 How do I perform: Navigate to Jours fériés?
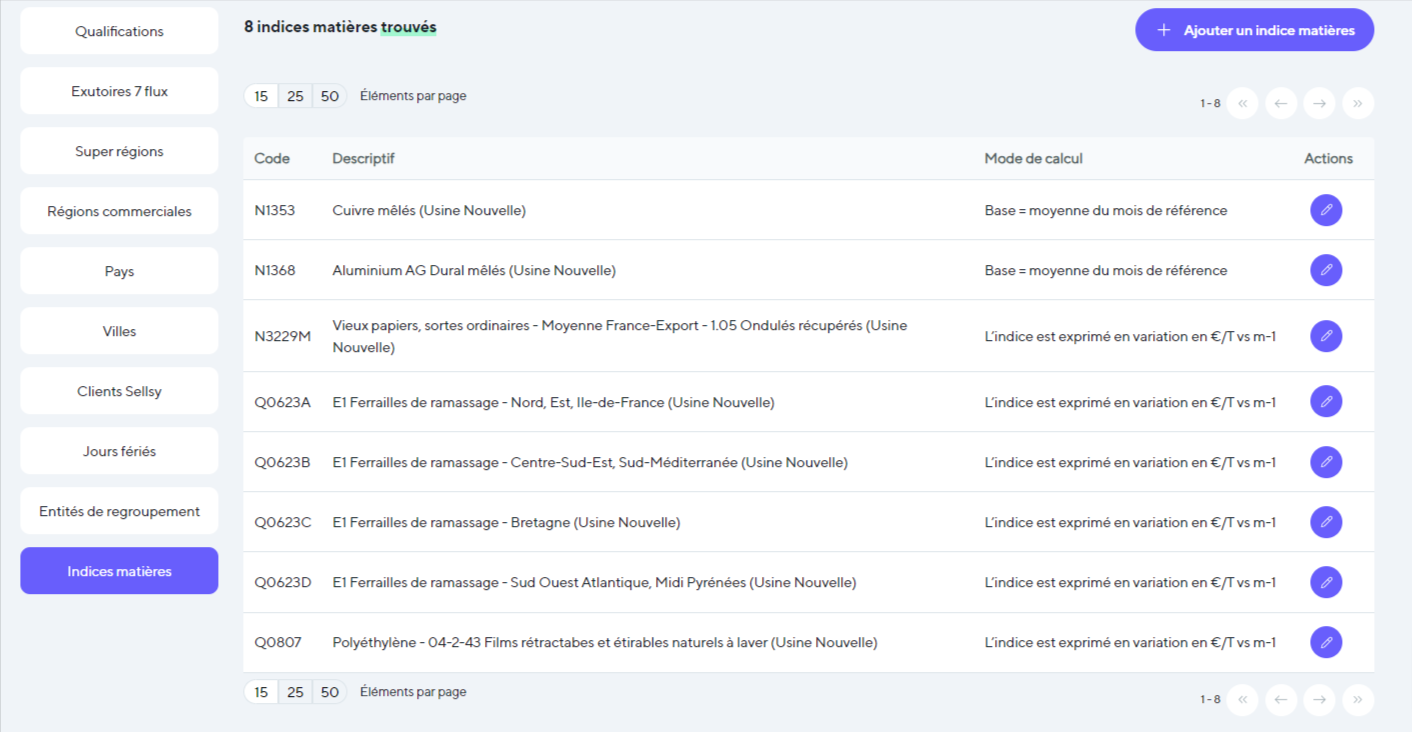(x=119, y=451)
